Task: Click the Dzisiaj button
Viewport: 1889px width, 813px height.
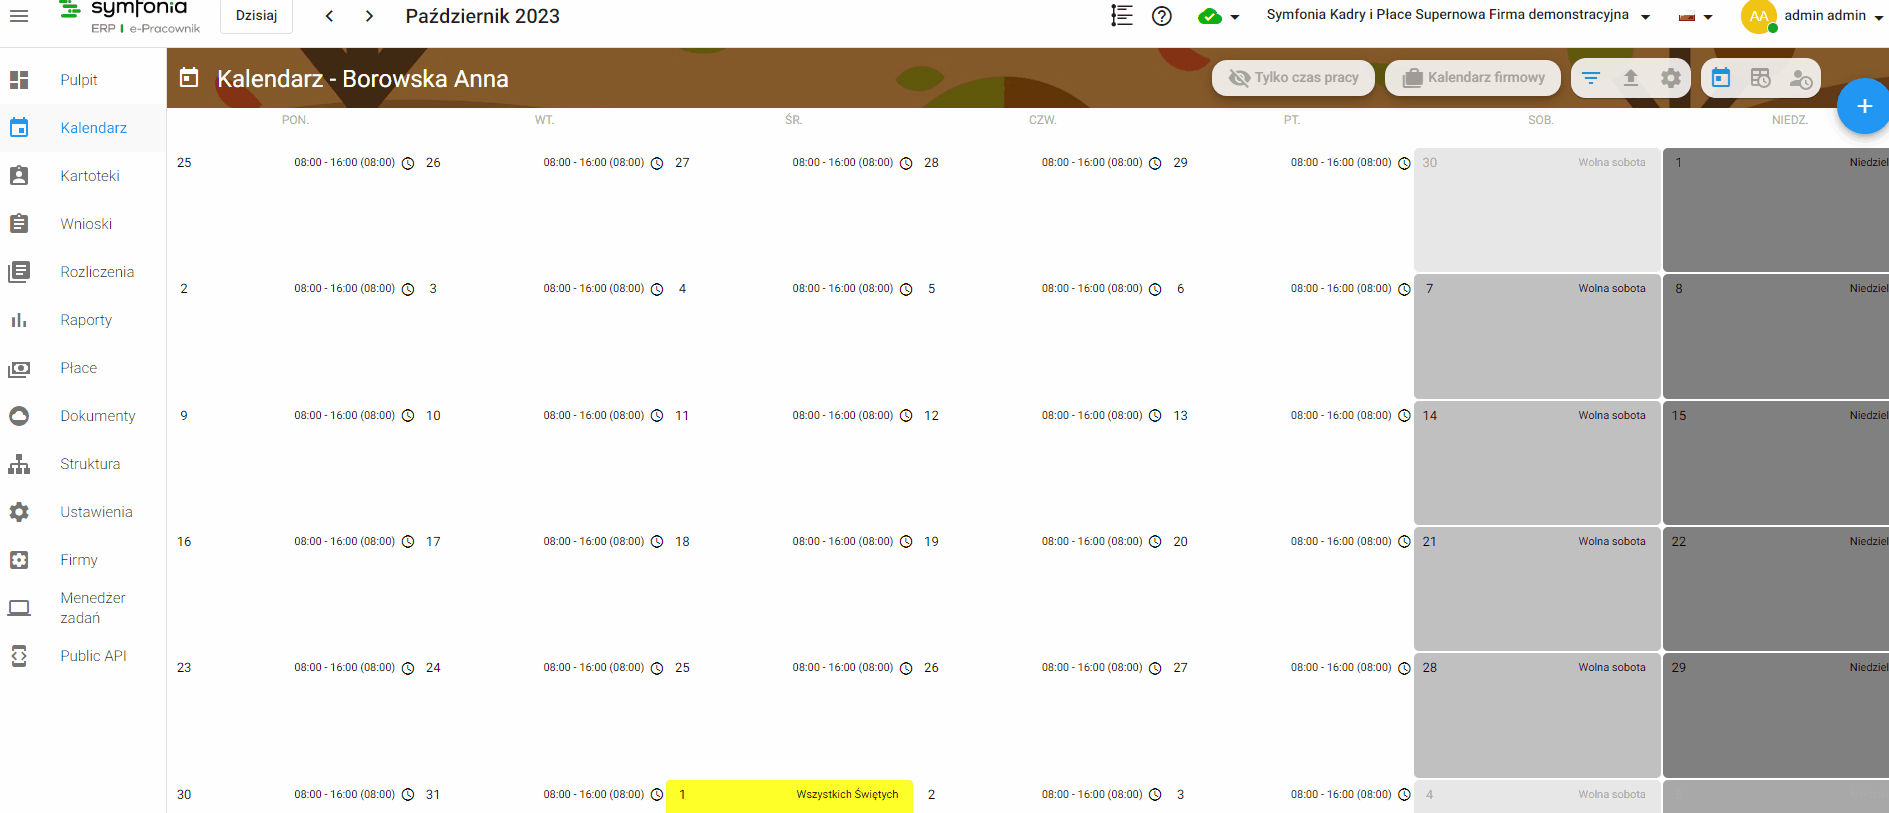Action: 256,16
